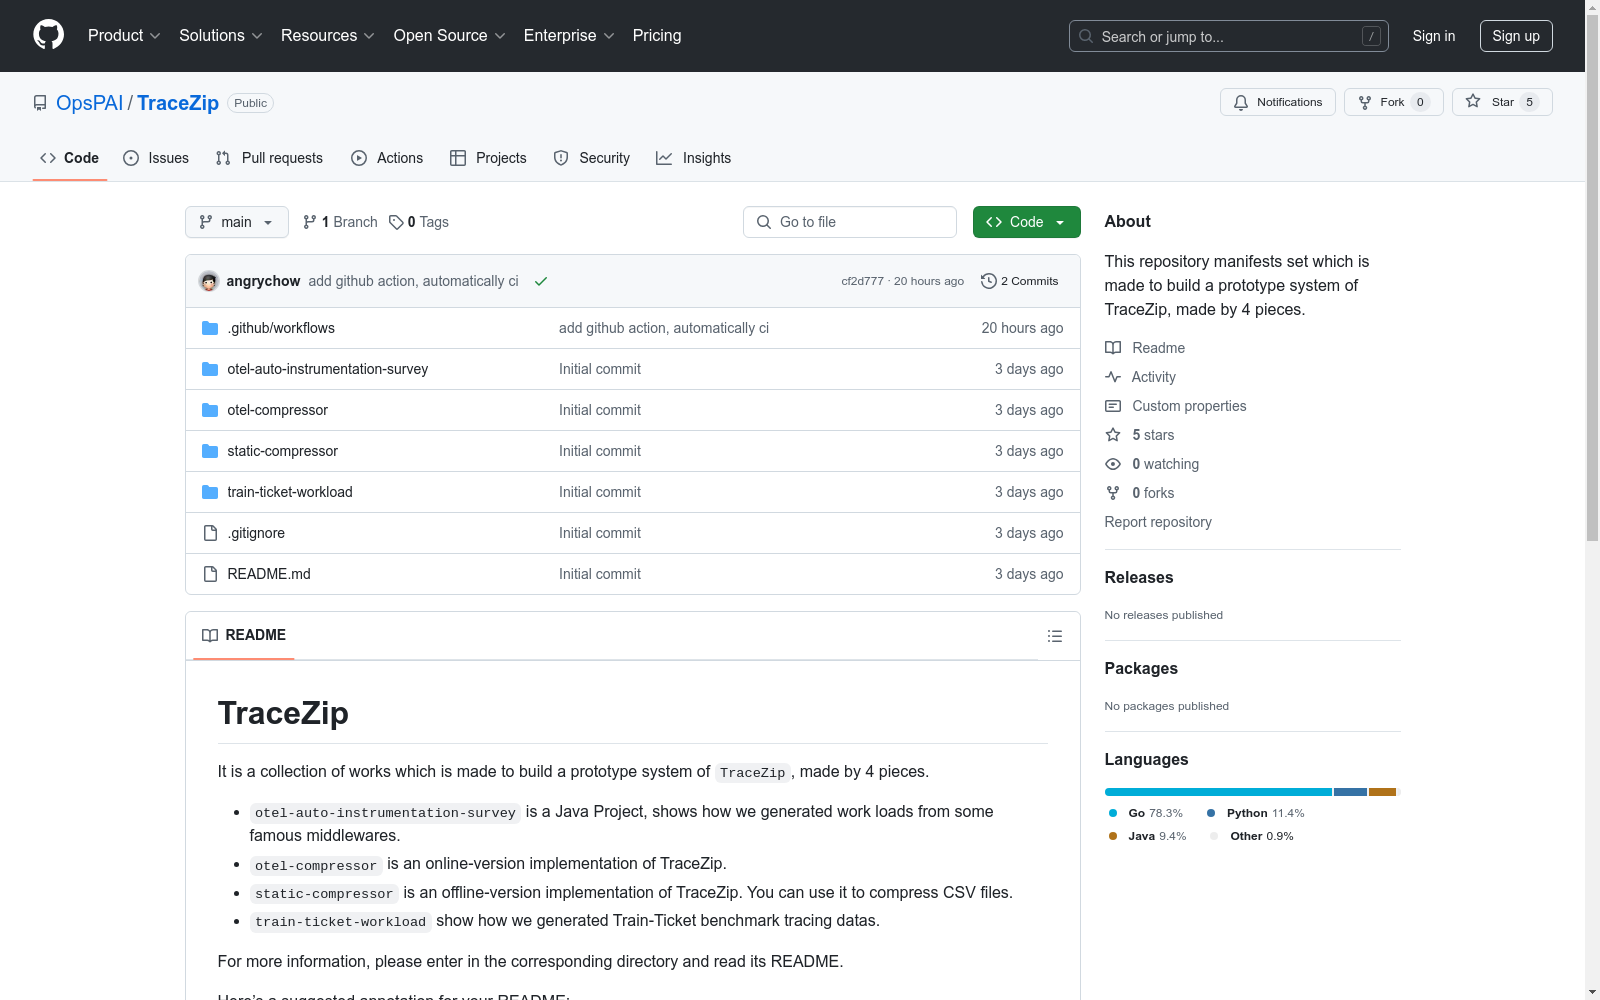The height and width of the screenshot is (1000, 1600).
Task: View the 2 Commits history link
Action: pos(1020,281)
